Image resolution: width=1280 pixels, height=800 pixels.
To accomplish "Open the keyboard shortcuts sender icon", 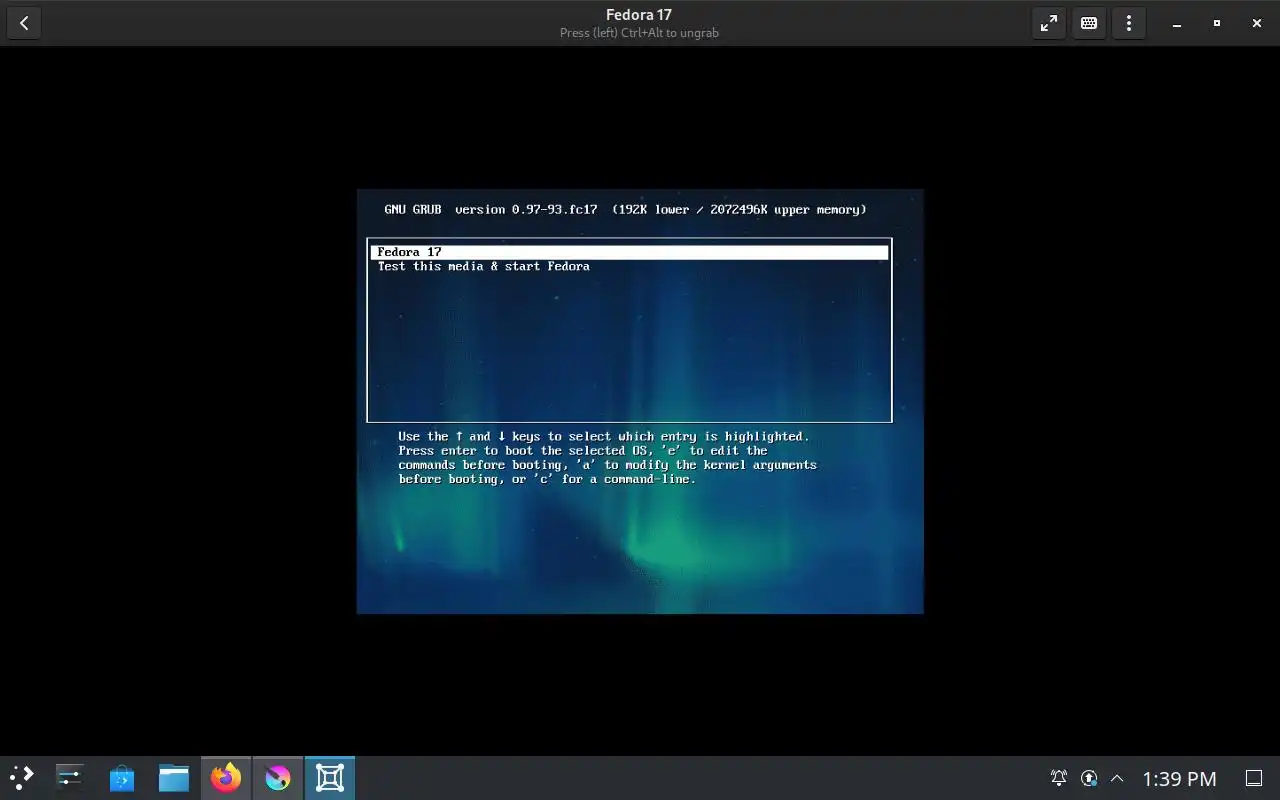I will (x=1089, y=23).
